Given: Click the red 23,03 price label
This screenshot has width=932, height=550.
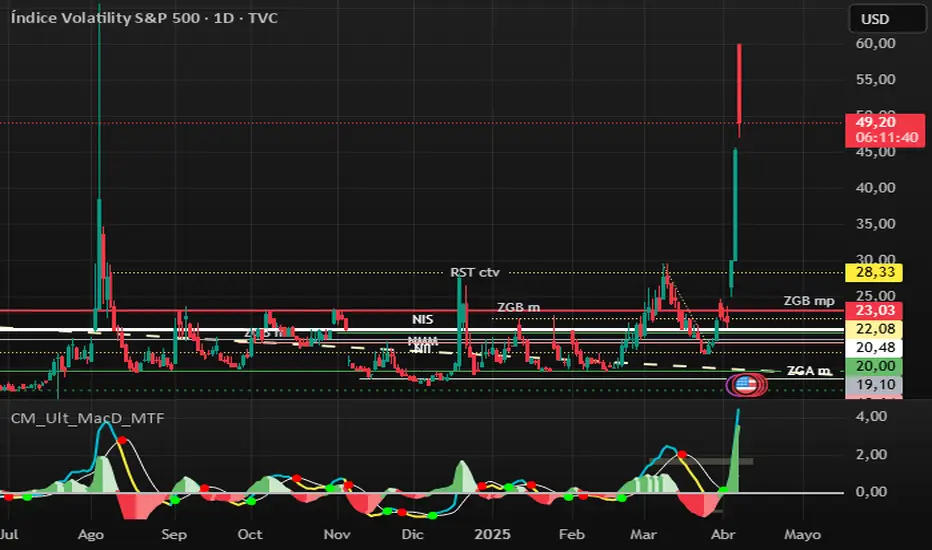Looking at the screenshot, I should pyautogui.click(x=874, y=310).
